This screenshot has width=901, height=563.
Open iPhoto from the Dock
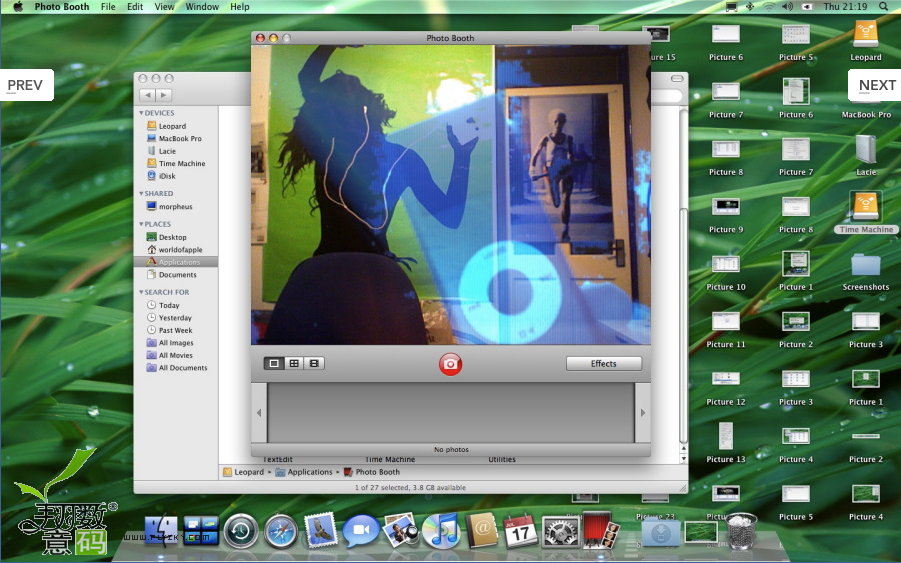pyautogui.click(x=401, y=530)
